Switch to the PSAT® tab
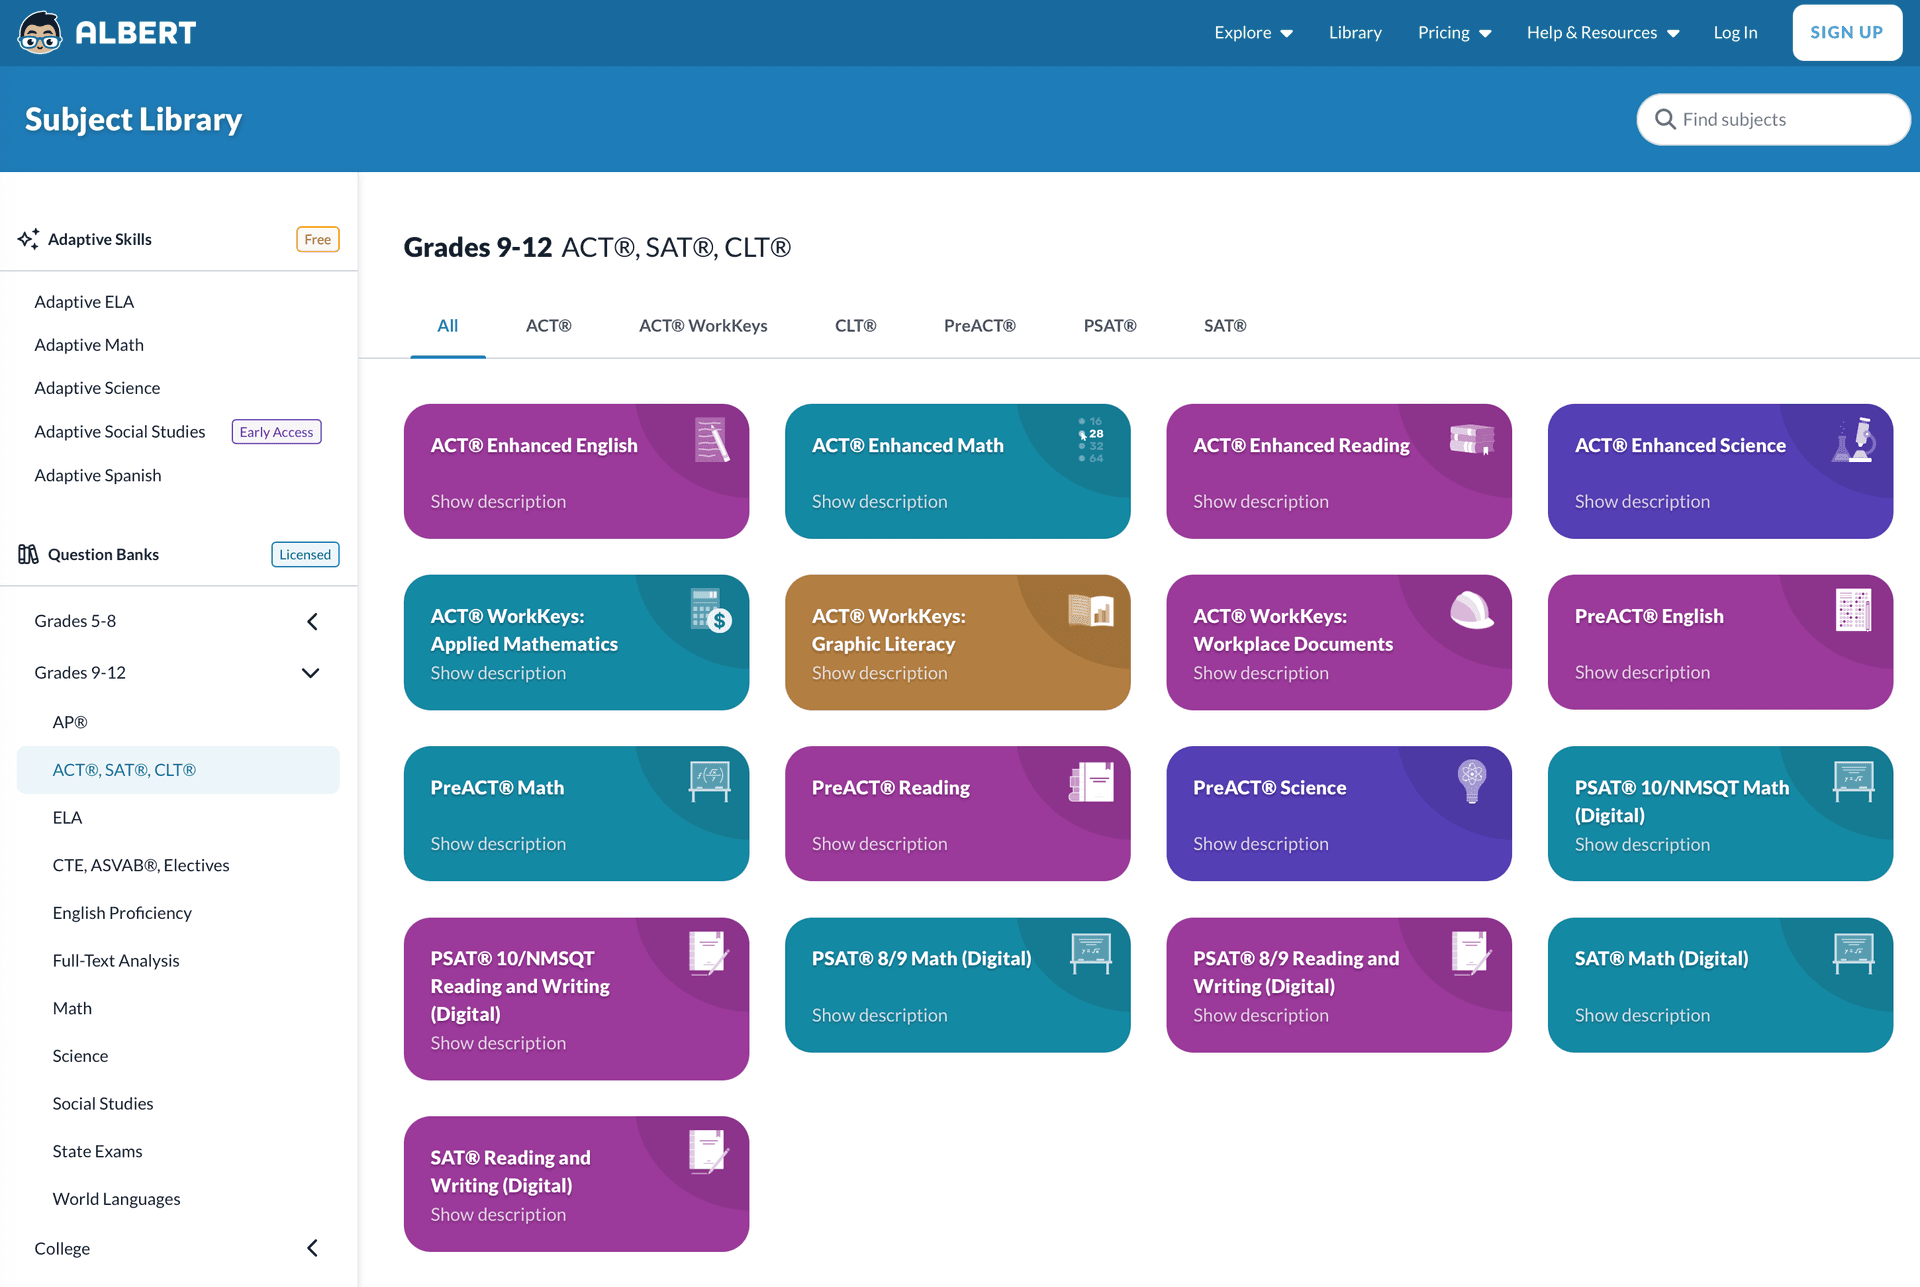This screenshot has width=1920, height=1287. click(1110, 326)
